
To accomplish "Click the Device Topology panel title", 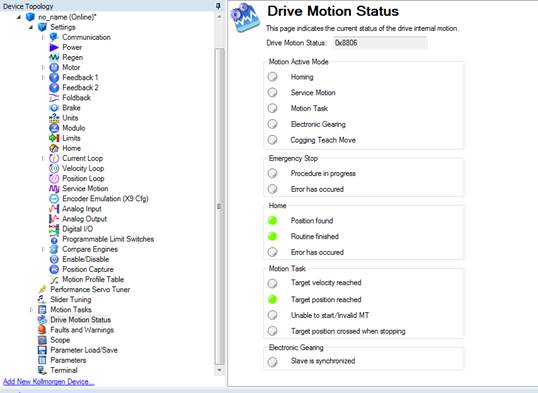I will point(28,6).
